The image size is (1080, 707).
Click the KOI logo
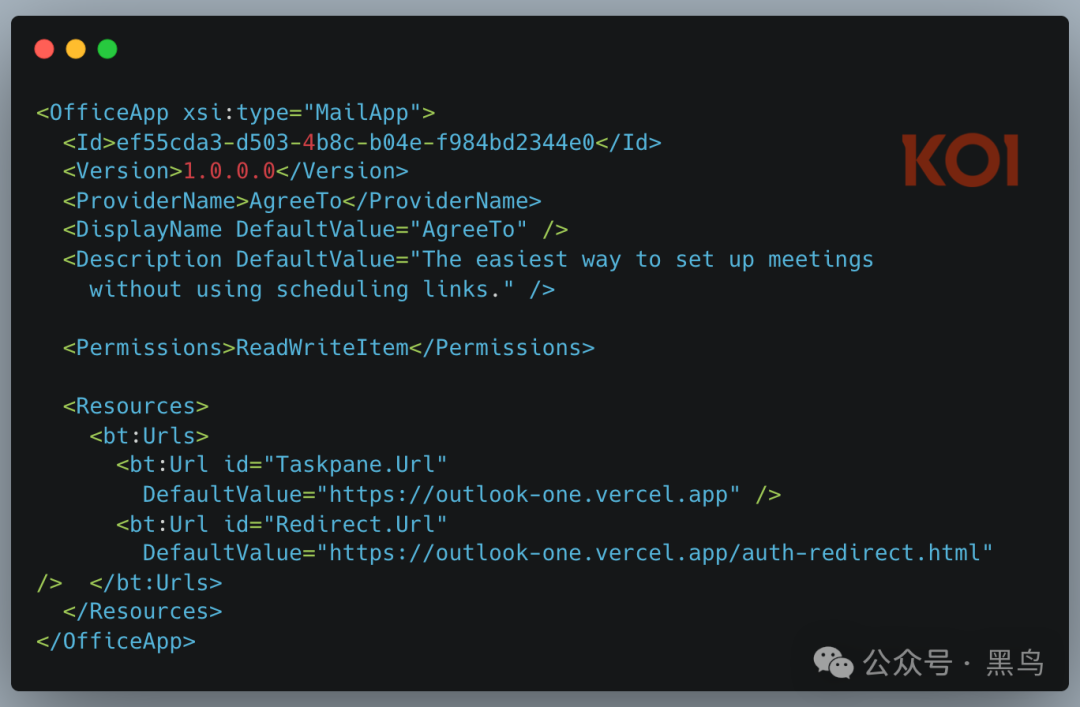coord(960,160)
